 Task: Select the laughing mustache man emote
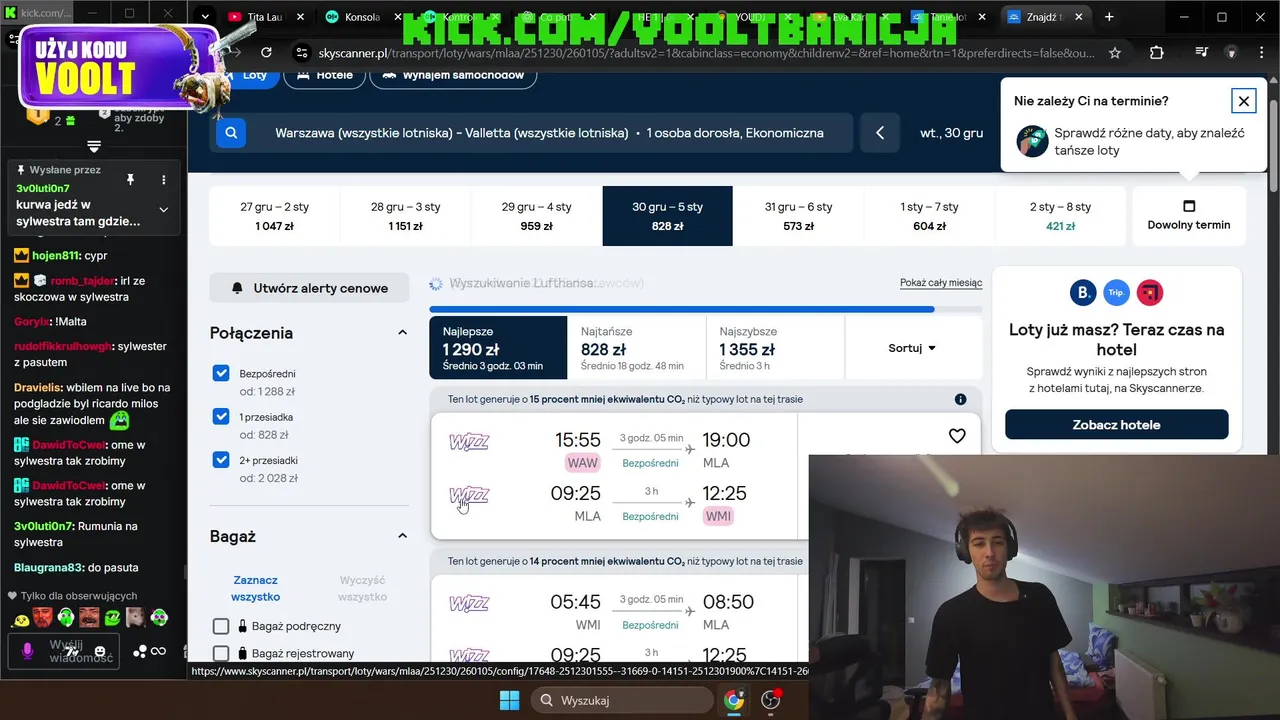89,618
